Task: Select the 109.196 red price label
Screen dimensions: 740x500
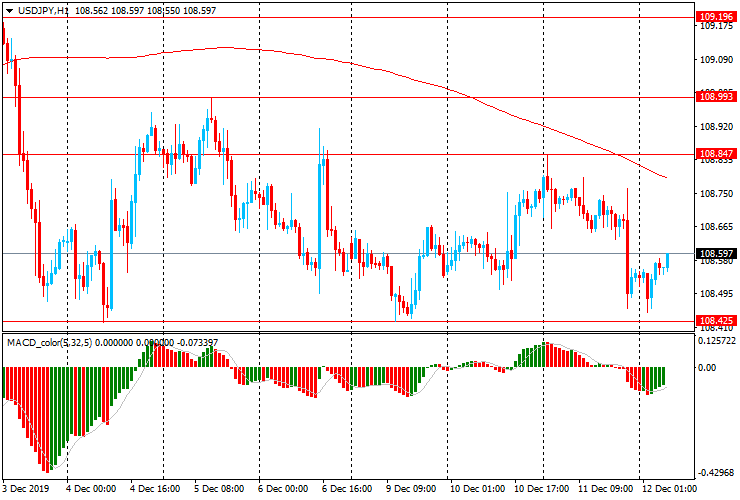Action: pyautogui.click(x=716, y=17)
